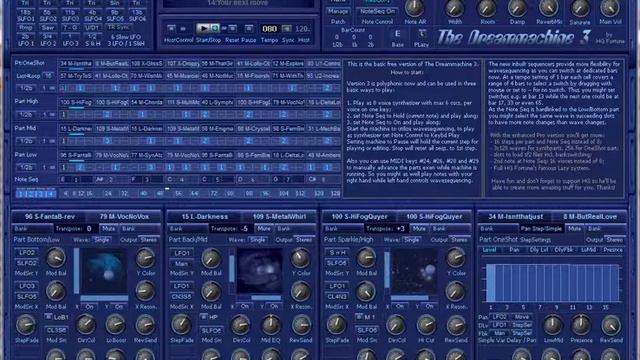Screen dimensions: 640x360
Task: Open the Pan Step/Simple mode selector
Action: click(x=541, y=229)
